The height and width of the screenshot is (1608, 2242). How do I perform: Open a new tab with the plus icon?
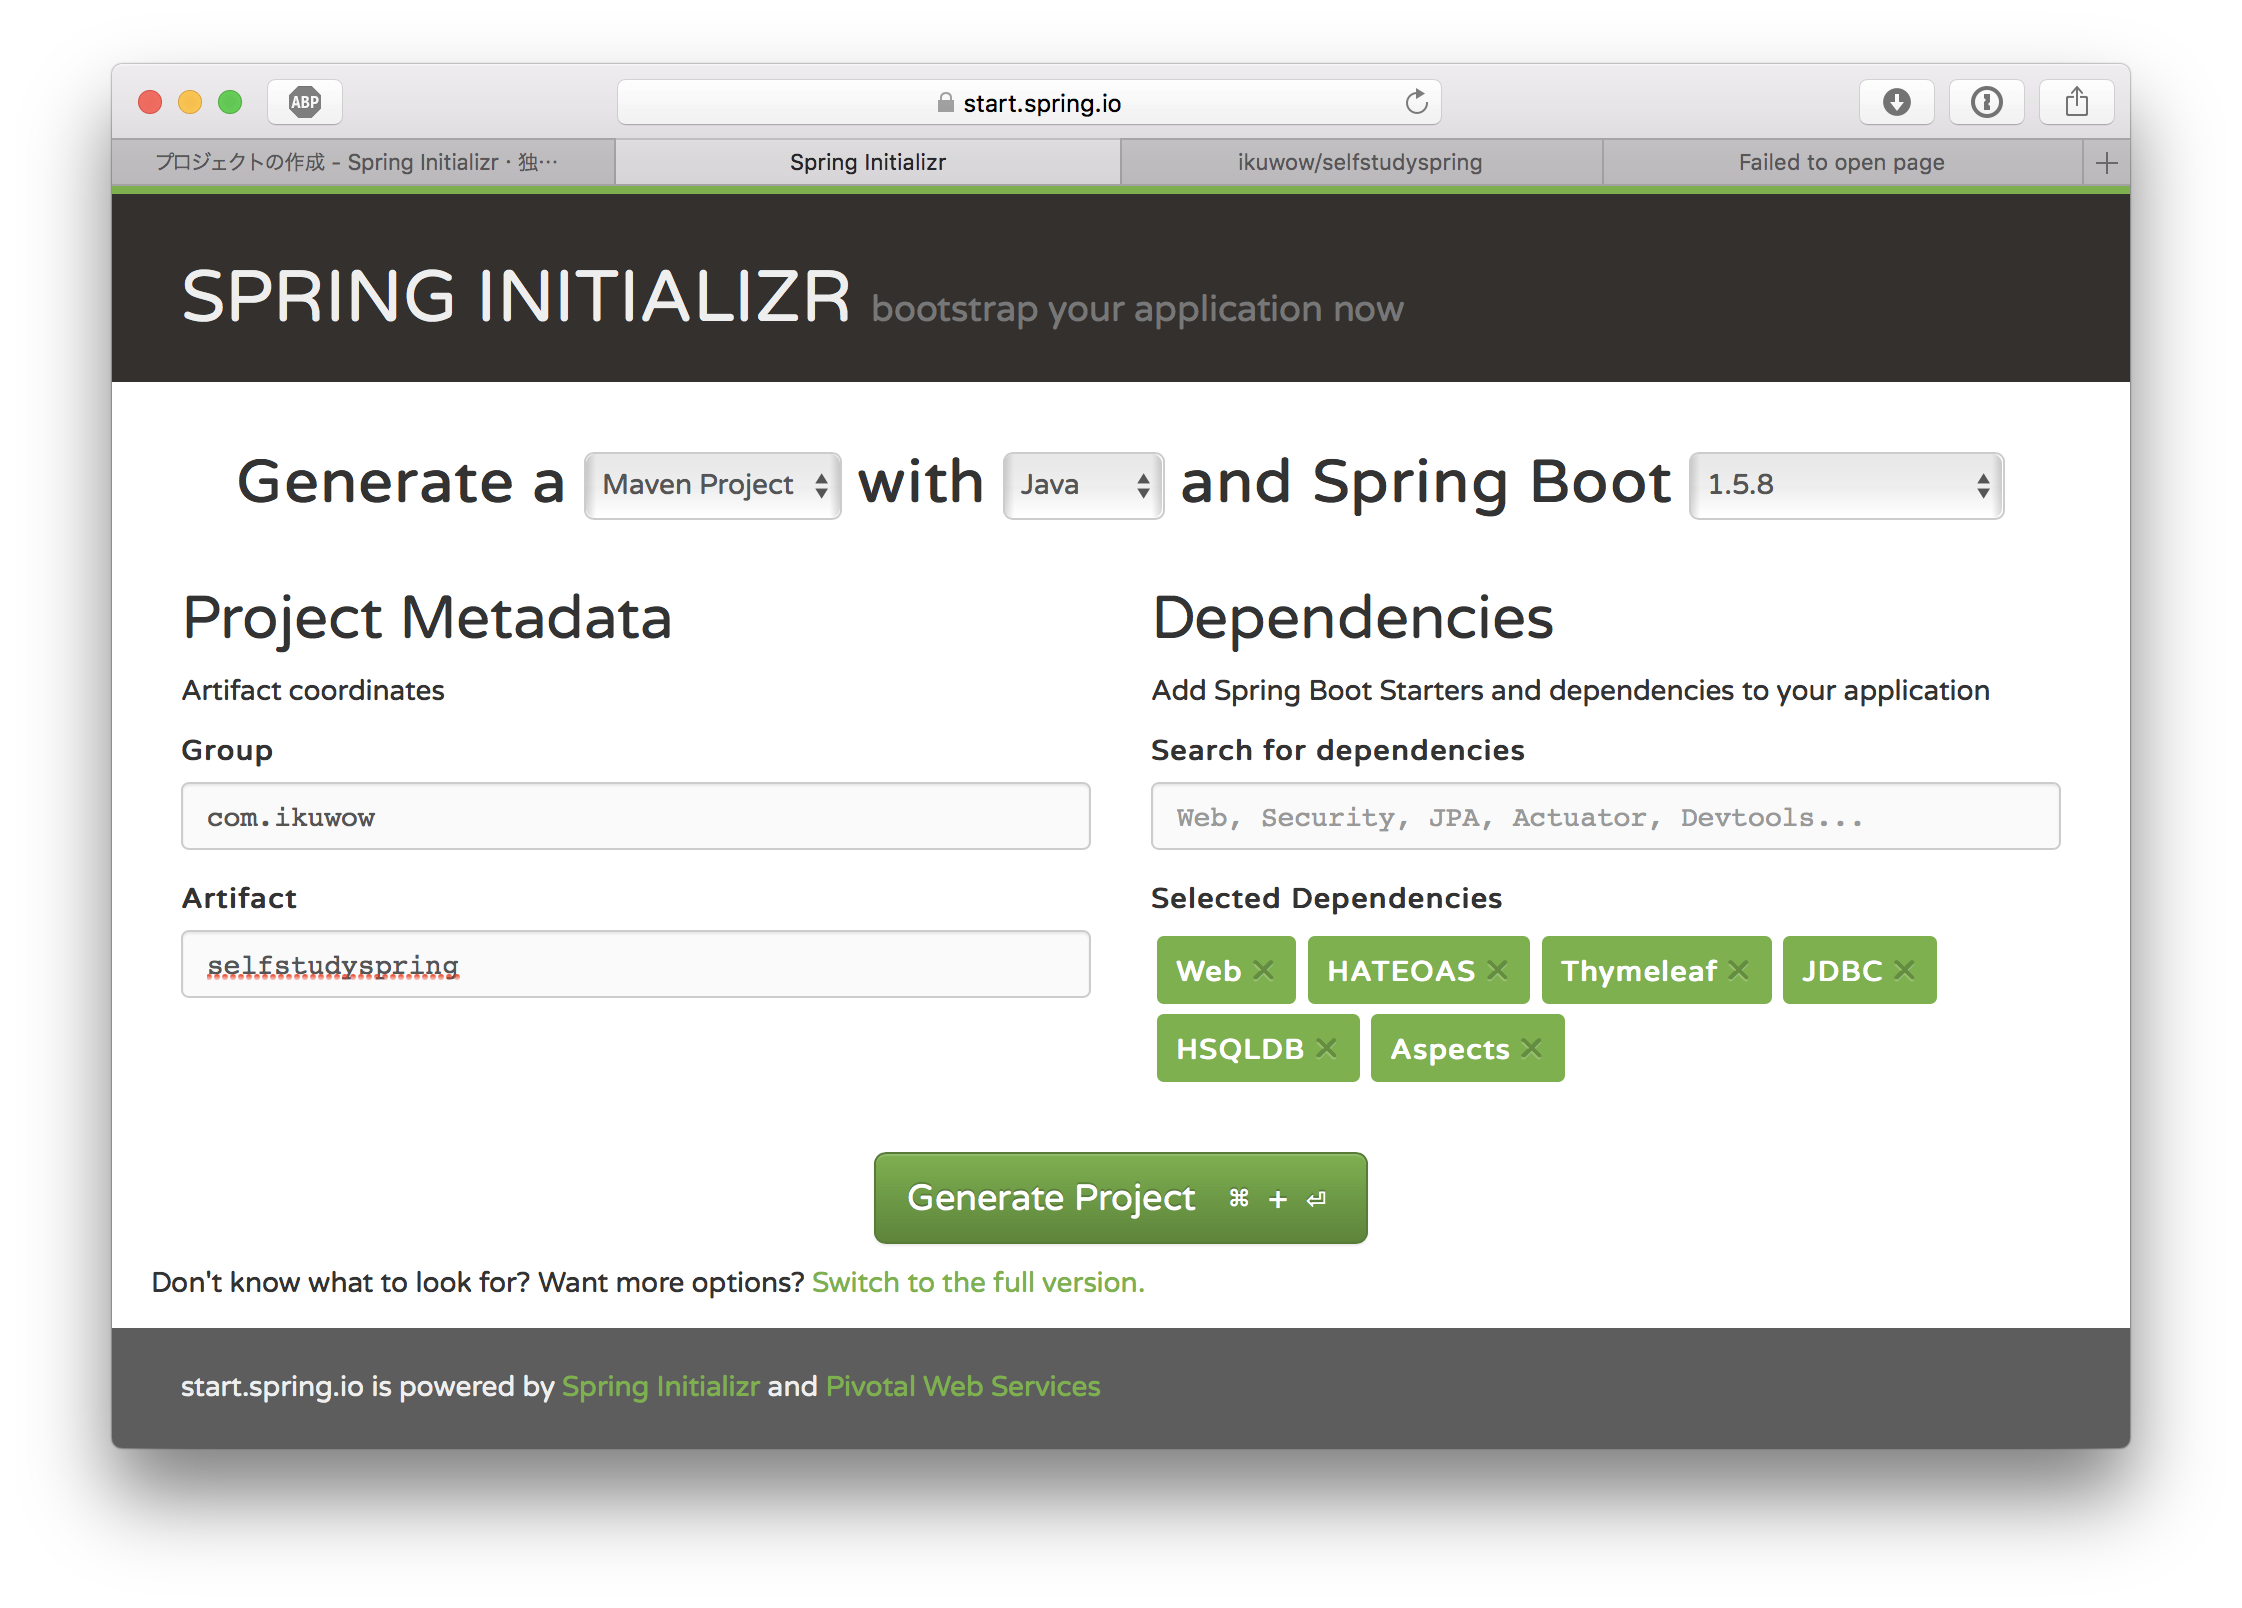[2106, 163]
